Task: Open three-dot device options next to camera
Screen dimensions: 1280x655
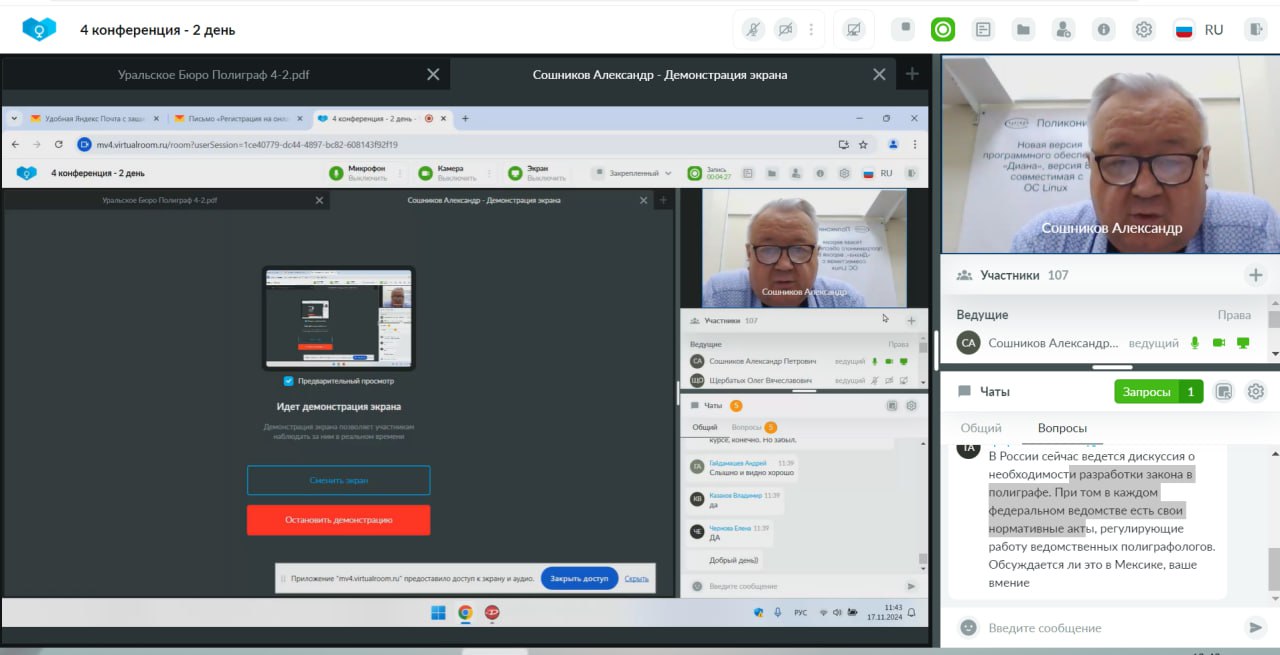Action: point(811,30)
